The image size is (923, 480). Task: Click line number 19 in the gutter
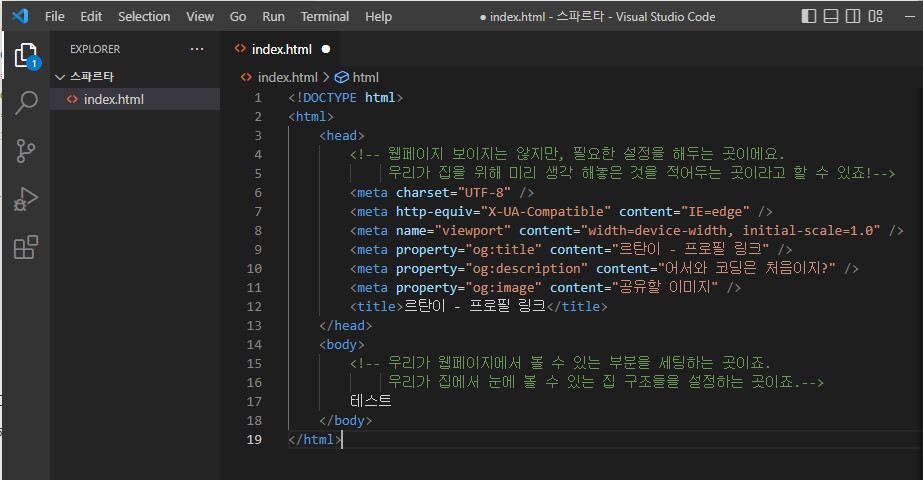tap(254, 439)
